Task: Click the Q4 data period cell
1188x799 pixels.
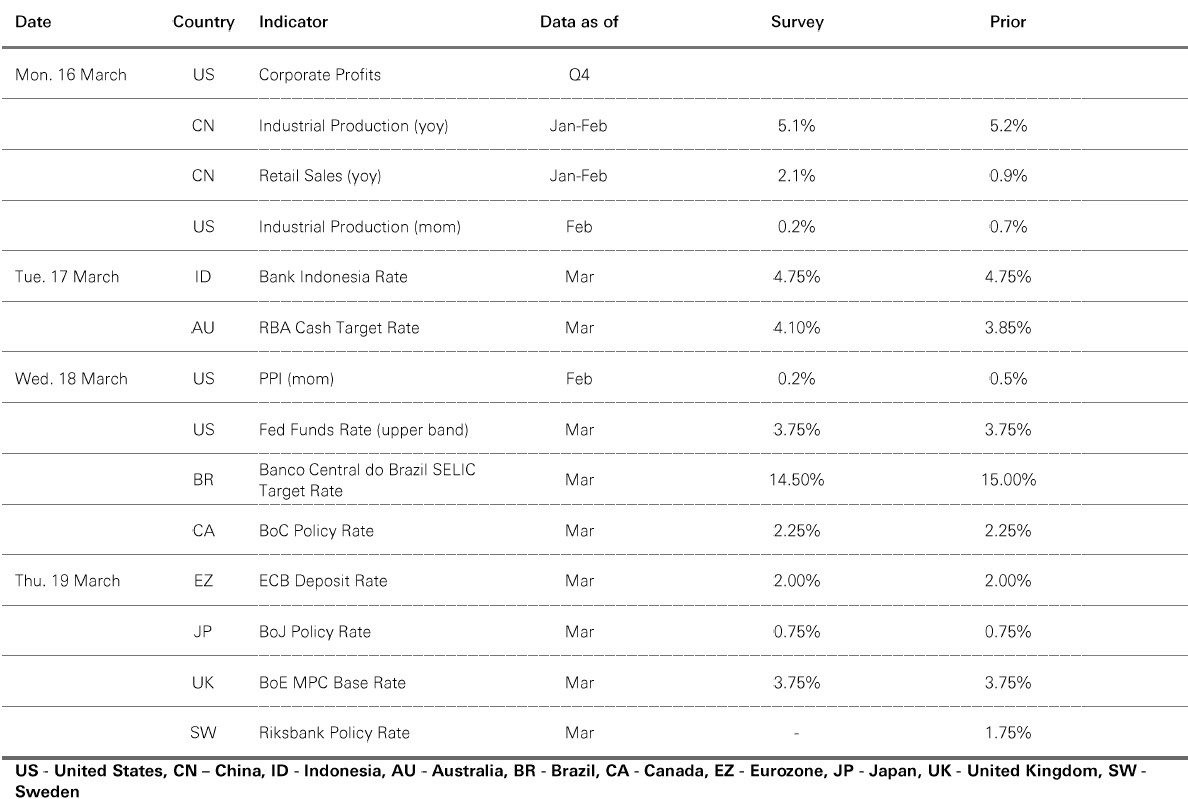Action: pyautogui.click(x=579, y=75)
